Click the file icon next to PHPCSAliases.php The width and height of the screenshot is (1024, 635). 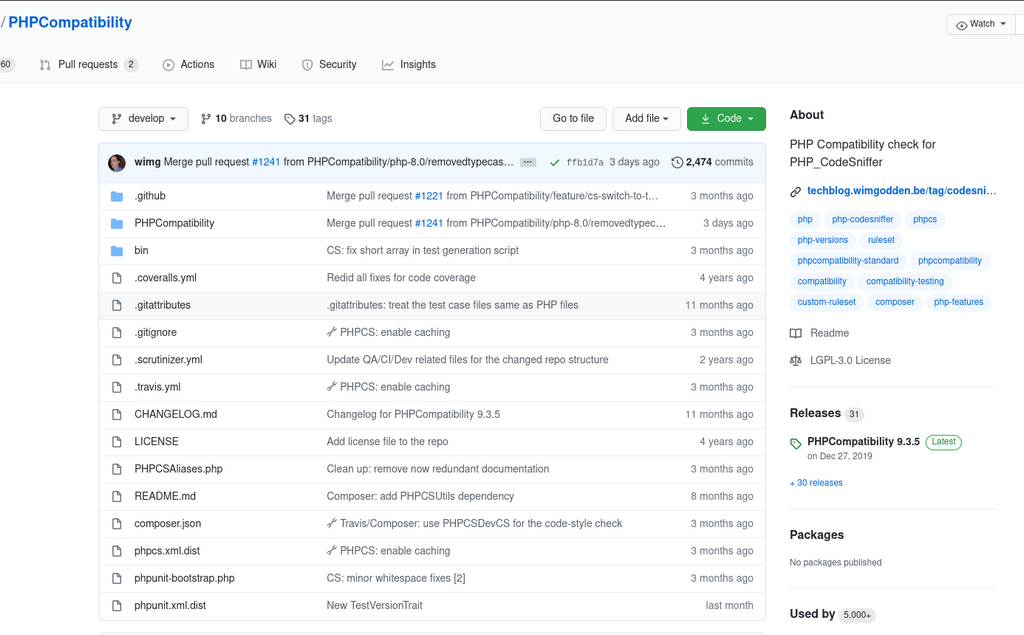(117, 469)
